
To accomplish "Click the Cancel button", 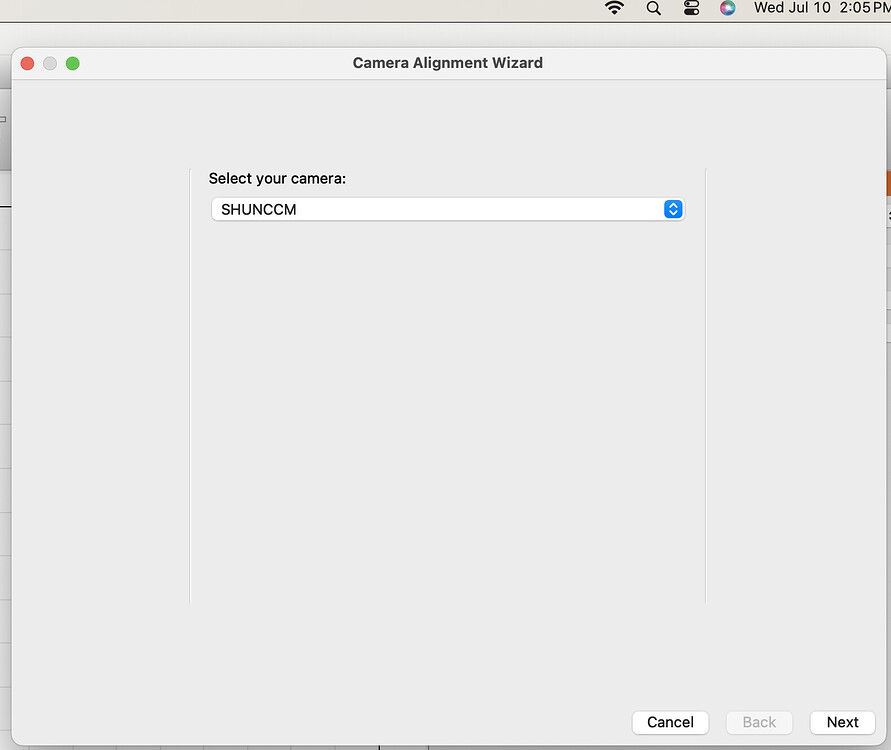I will tap(670, 722).
